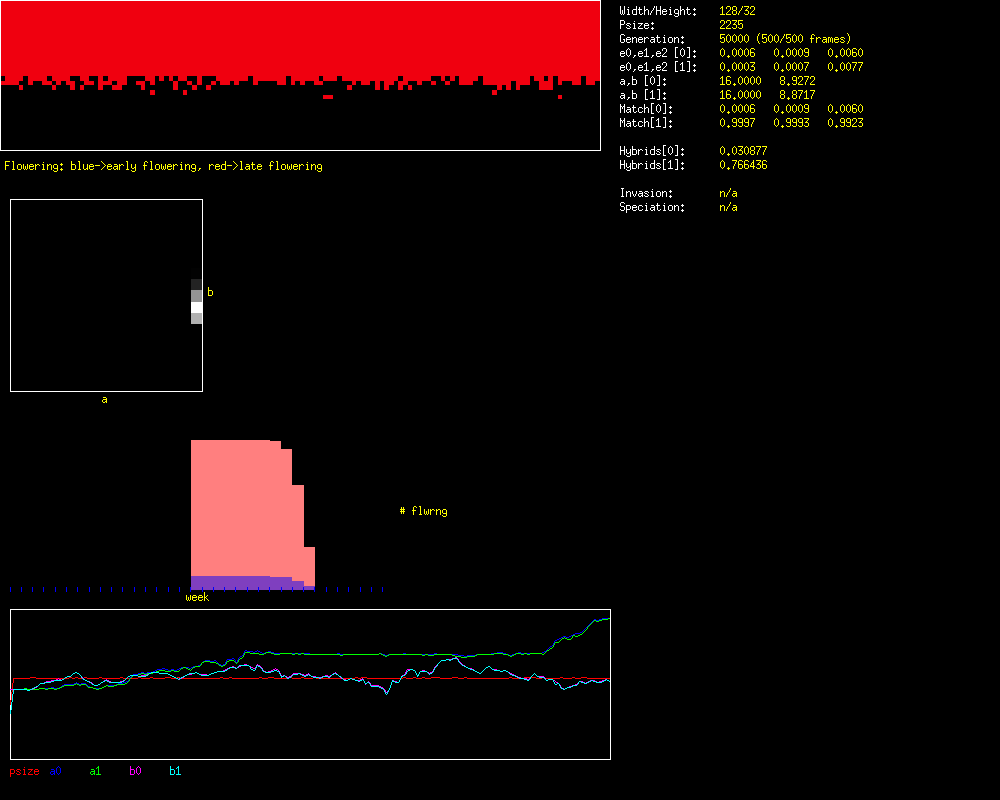The height and width of the screenshot is (800, 1000).
Task: Select the green a1 legend label
Action: (x=95, y=771)
